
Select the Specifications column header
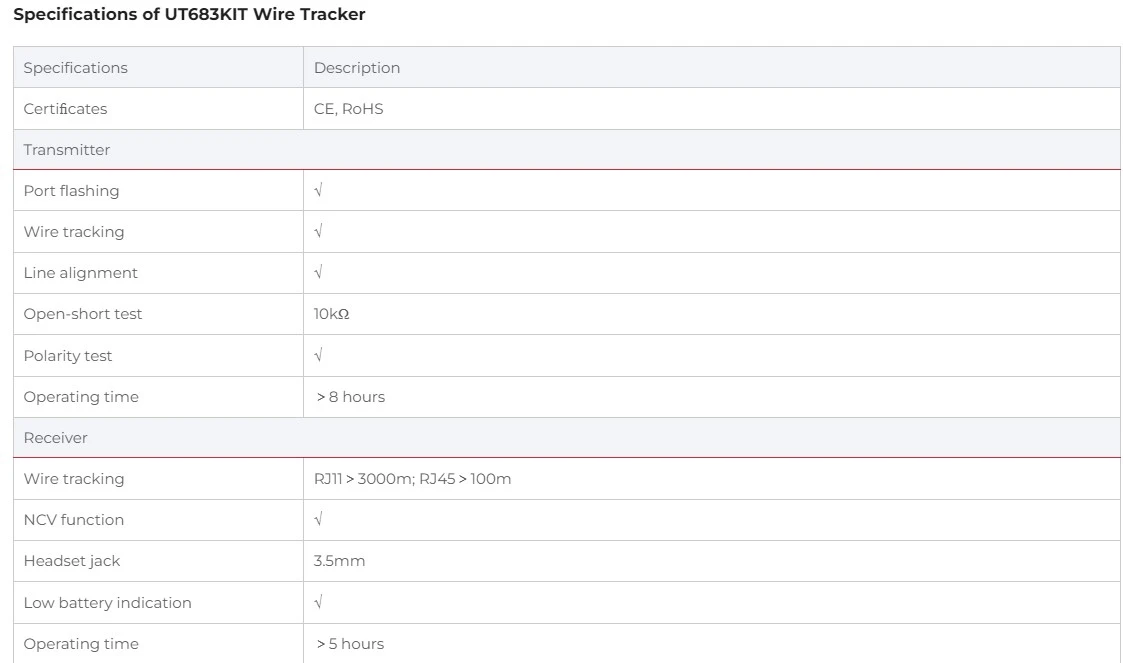tap(76, 68)
